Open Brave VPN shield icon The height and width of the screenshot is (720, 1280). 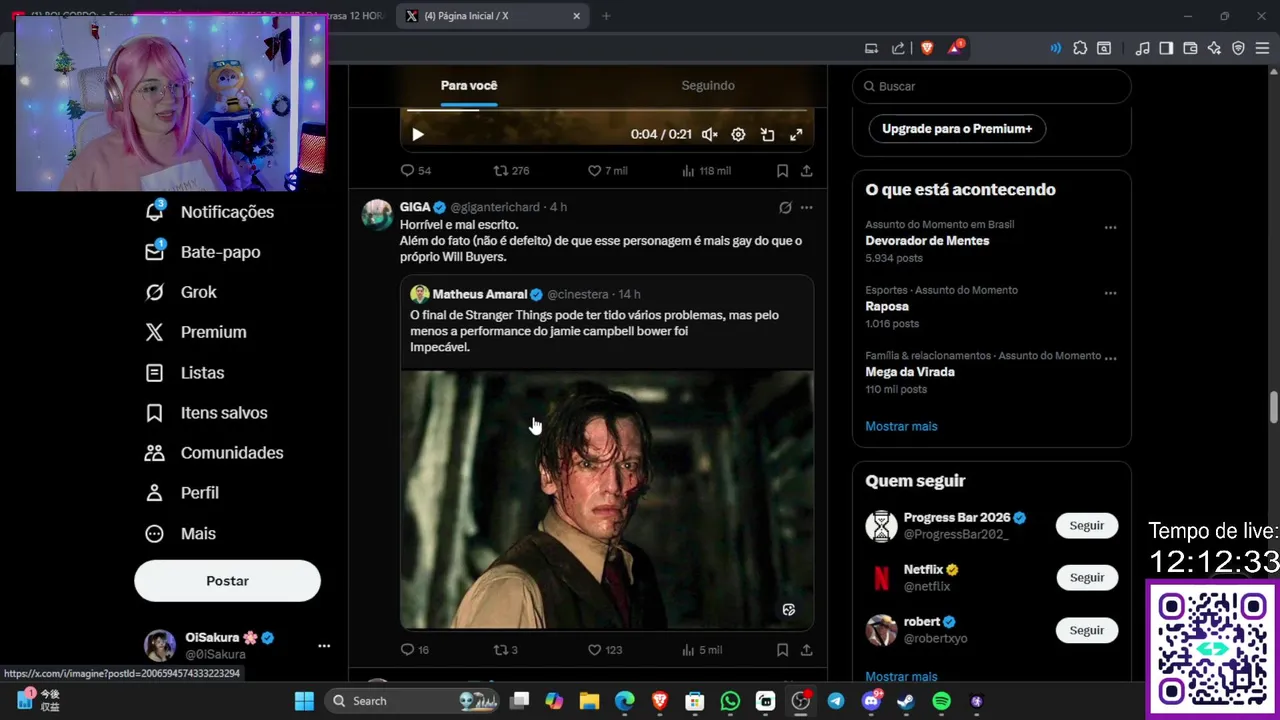coord(1238,48)
